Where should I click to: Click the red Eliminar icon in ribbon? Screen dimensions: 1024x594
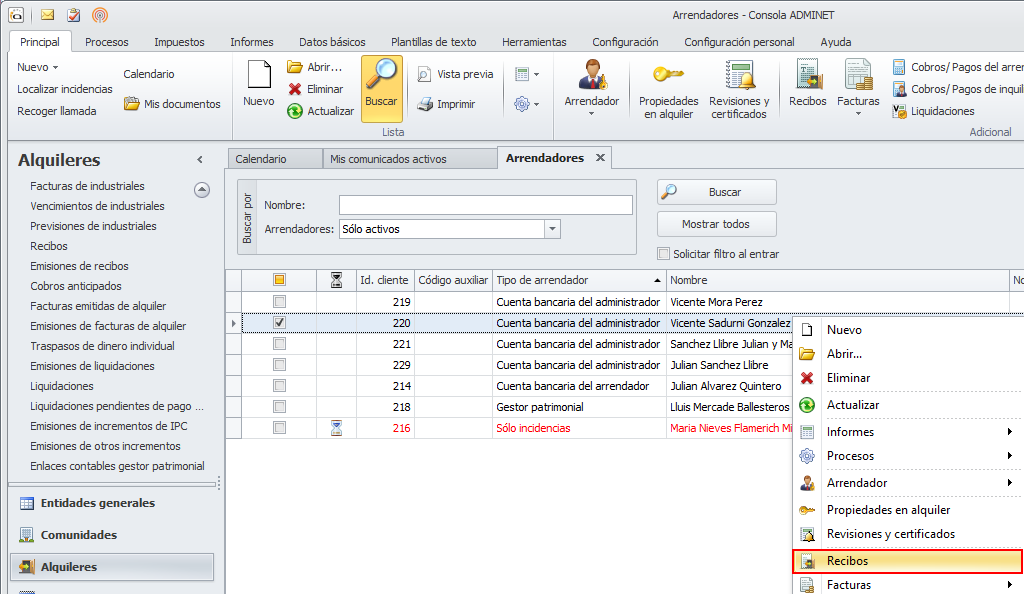(x=295, y=89)
